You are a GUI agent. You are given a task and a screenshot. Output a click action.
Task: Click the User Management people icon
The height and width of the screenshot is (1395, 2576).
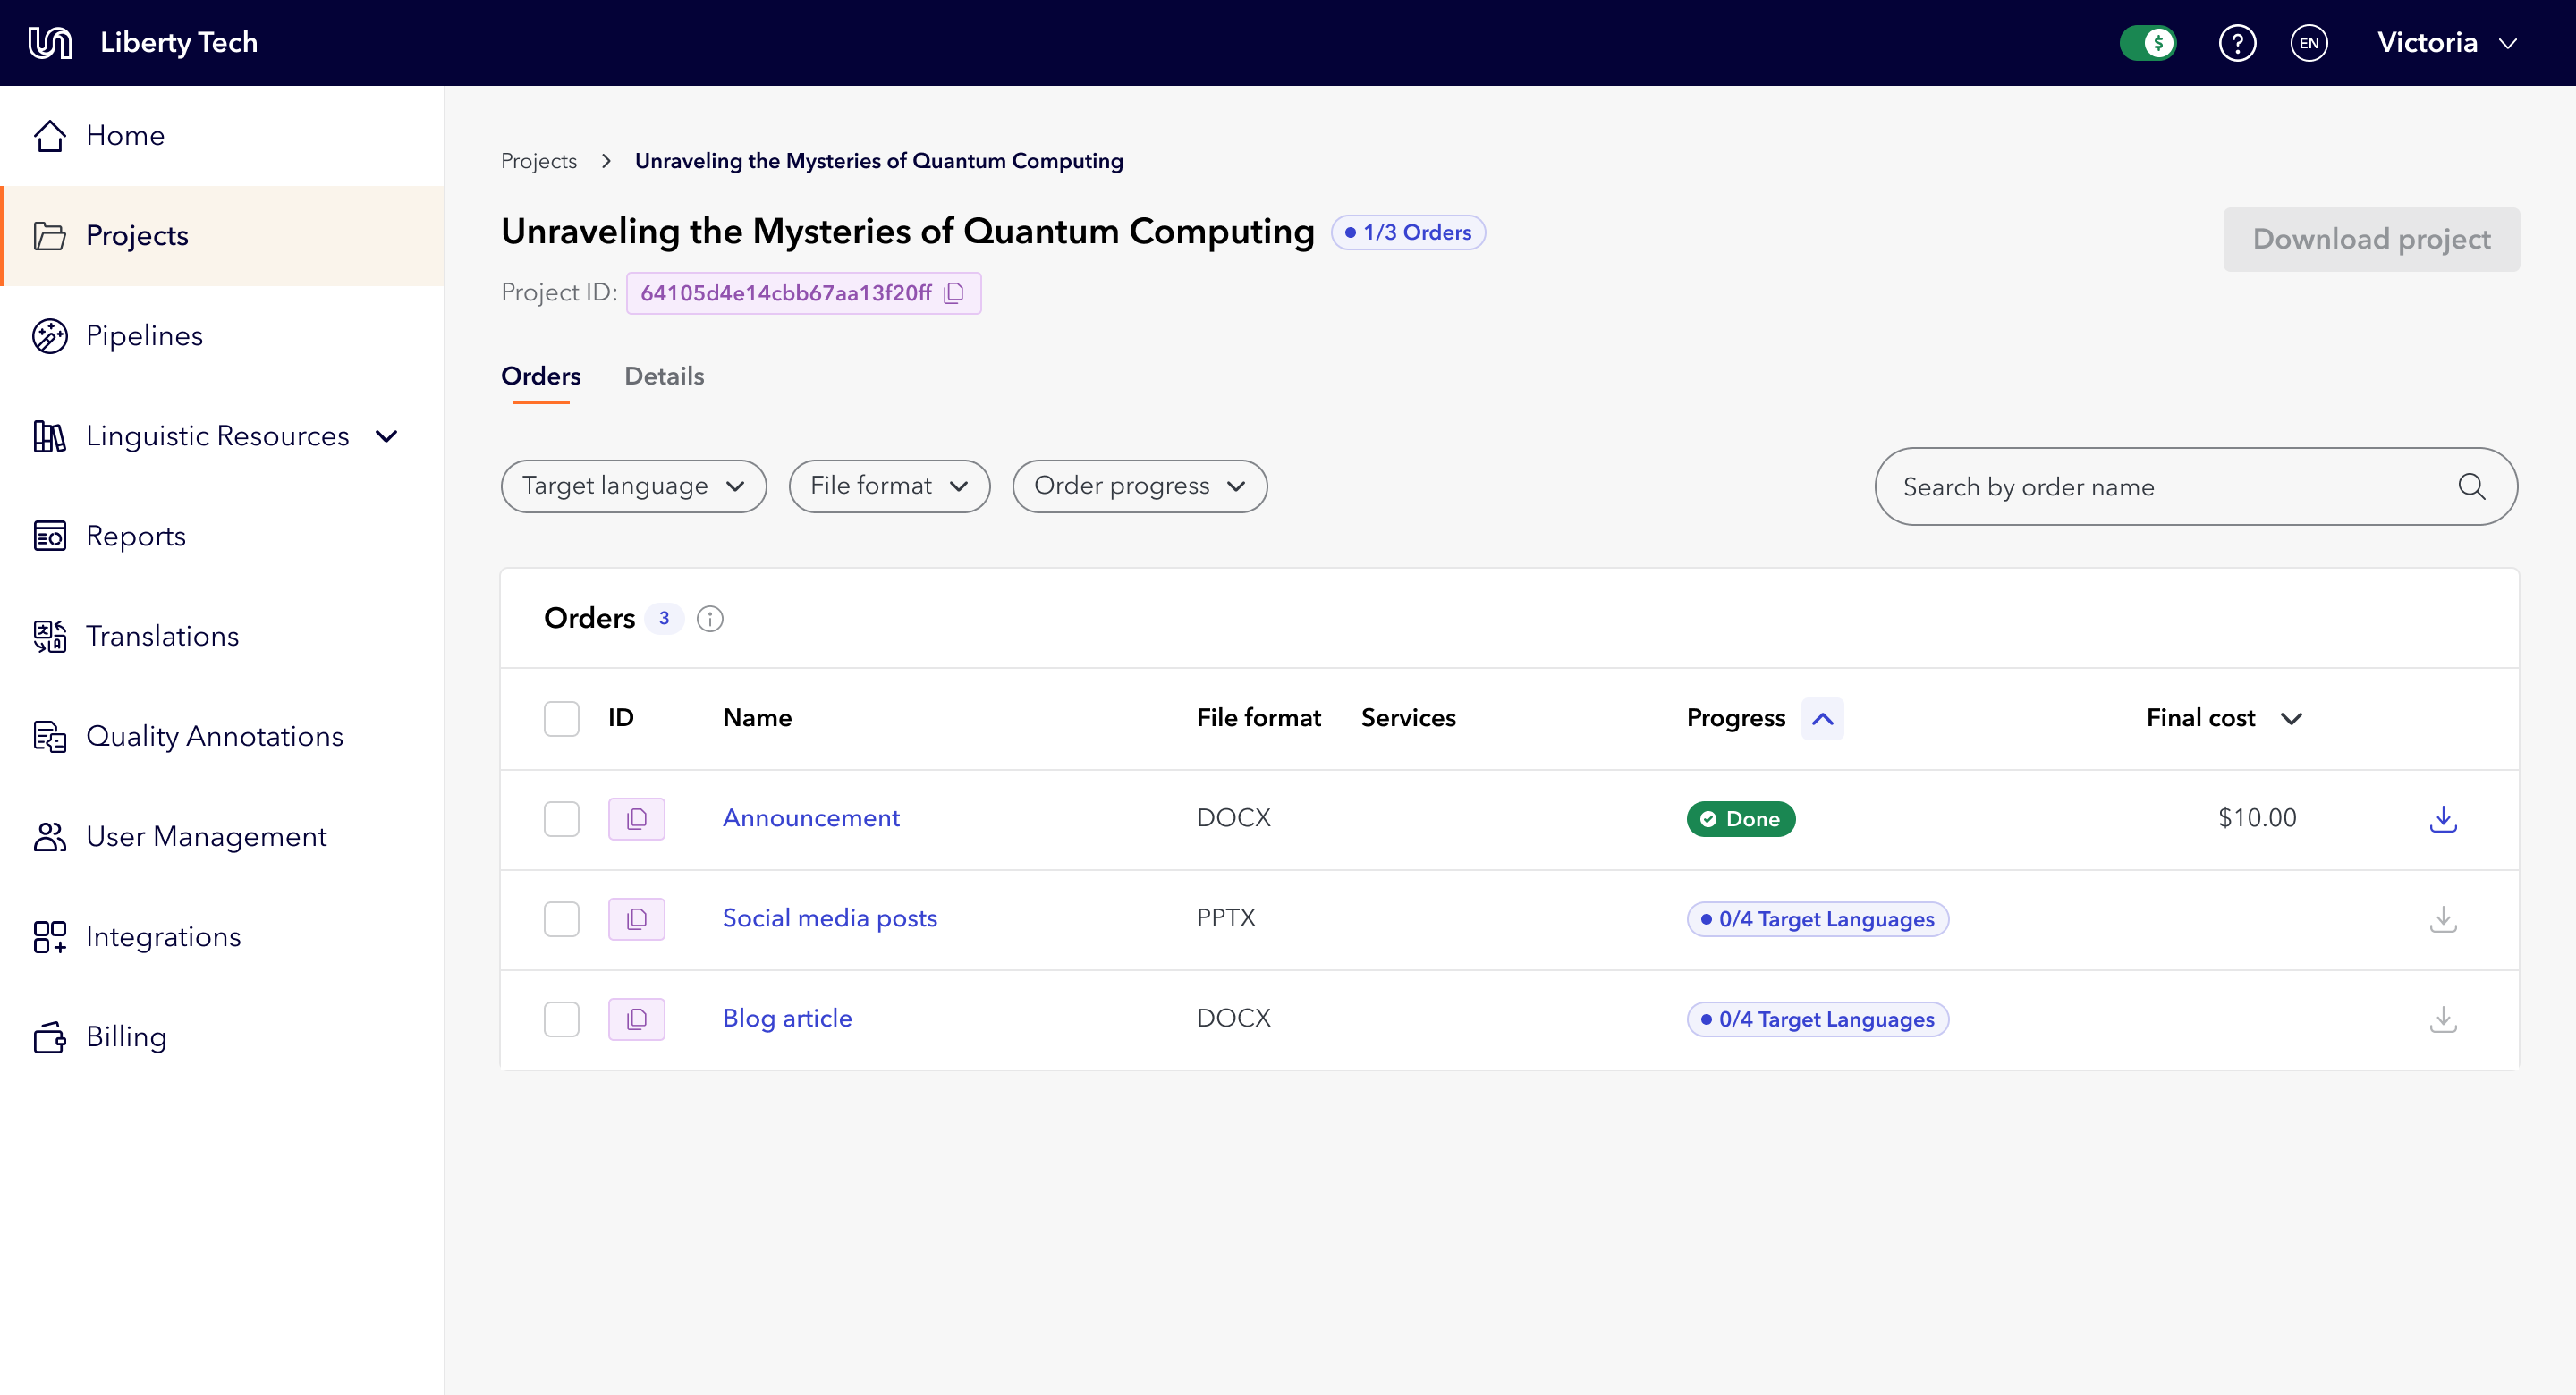coord(50,836)
